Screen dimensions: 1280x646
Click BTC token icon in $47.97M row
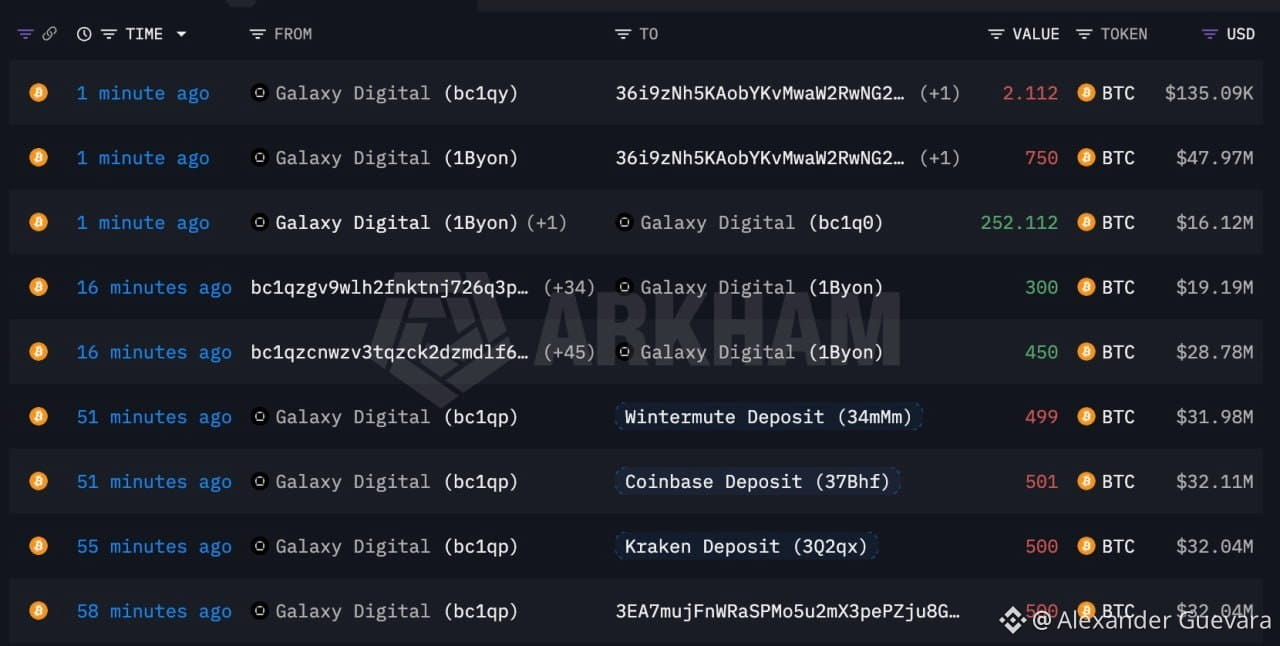tap(1086, 158)
